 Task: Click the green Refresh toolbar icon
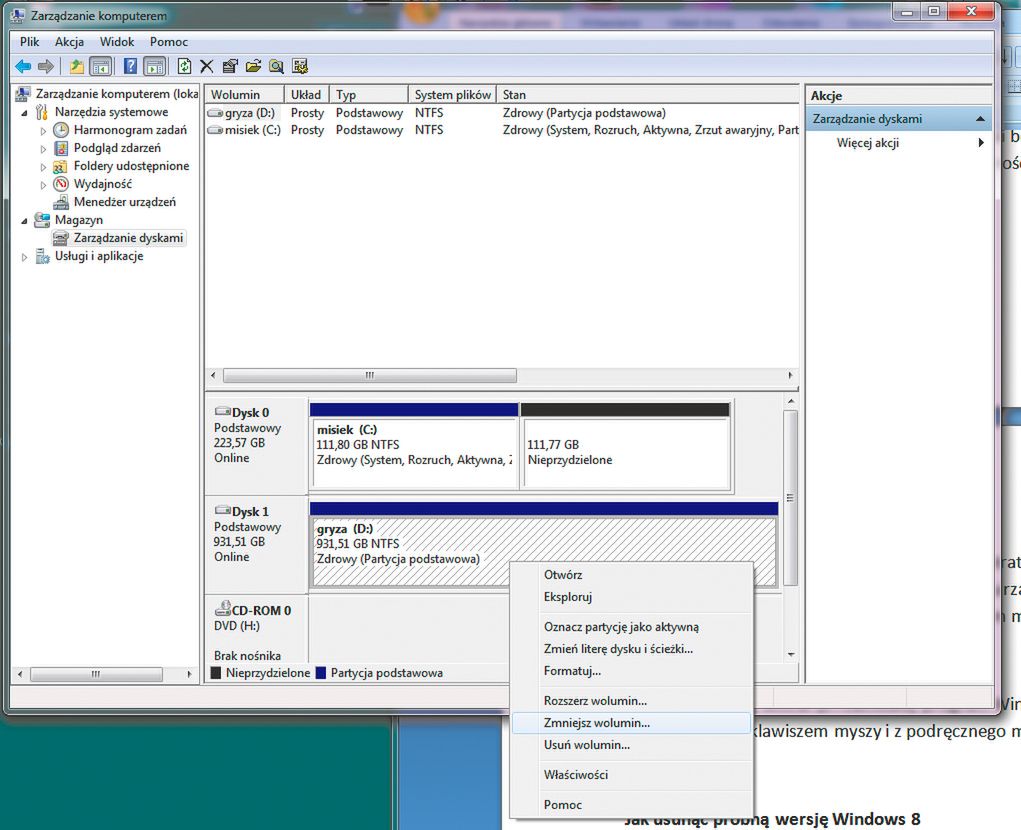point(184,66)
